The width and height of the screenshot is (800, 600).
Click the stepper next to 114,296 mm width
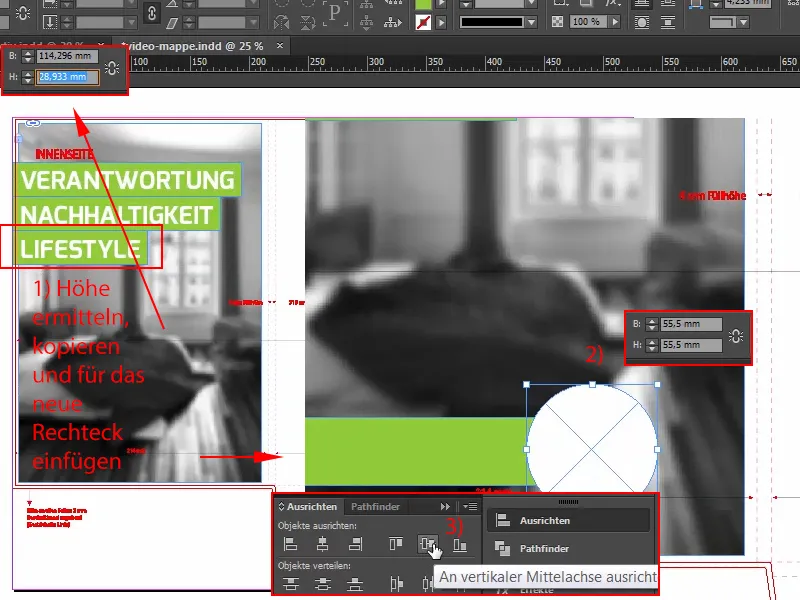28,56
